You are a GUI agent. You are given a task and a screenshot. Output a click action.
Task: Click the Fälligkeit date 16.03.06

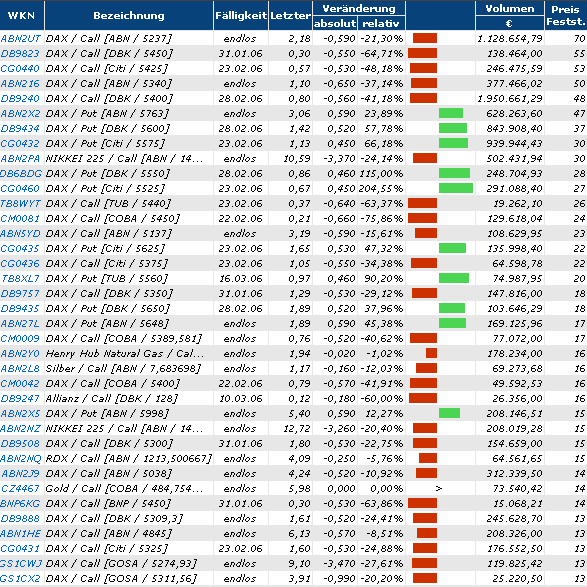[241, 278]
